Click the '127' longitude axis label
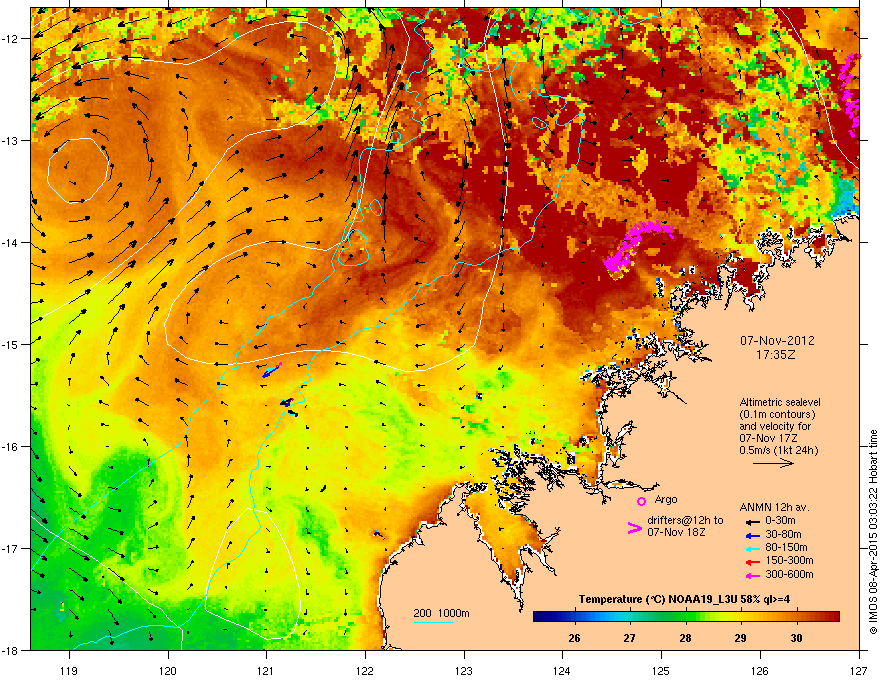This screenshot has height=680, width=880. click(859, 670)
